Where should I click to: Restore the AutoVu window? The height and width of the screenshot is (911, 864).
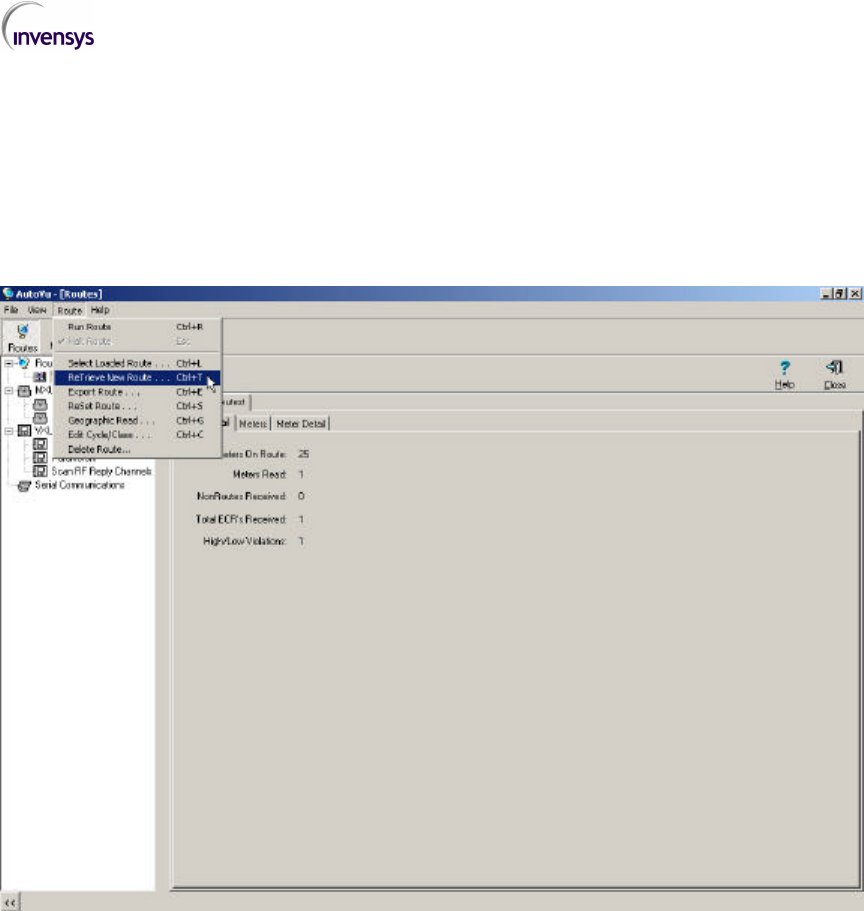click(x=840, y=294)
